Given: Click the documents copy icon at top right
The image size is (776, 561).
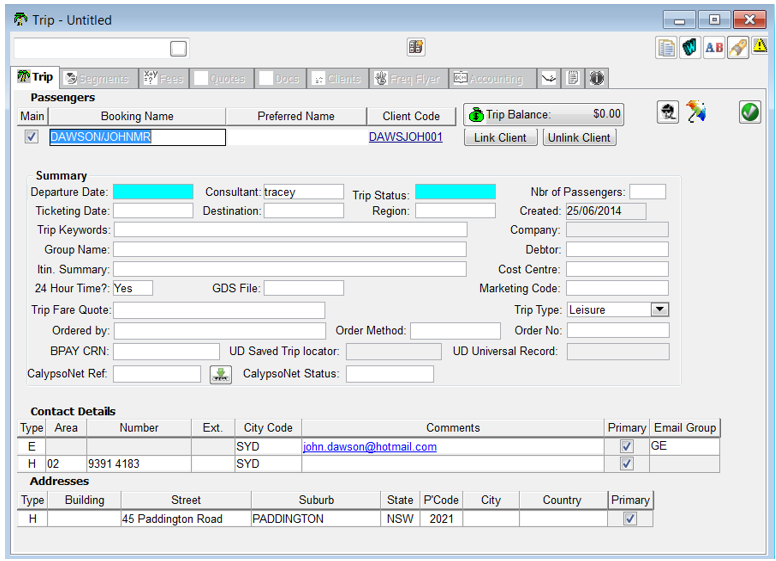Looking at the screenshot, I should point(666,48).
